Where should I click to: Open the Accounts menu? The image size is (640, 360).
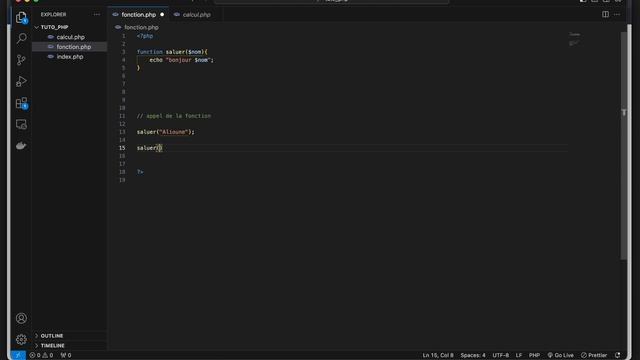click(x=21, y=318)
